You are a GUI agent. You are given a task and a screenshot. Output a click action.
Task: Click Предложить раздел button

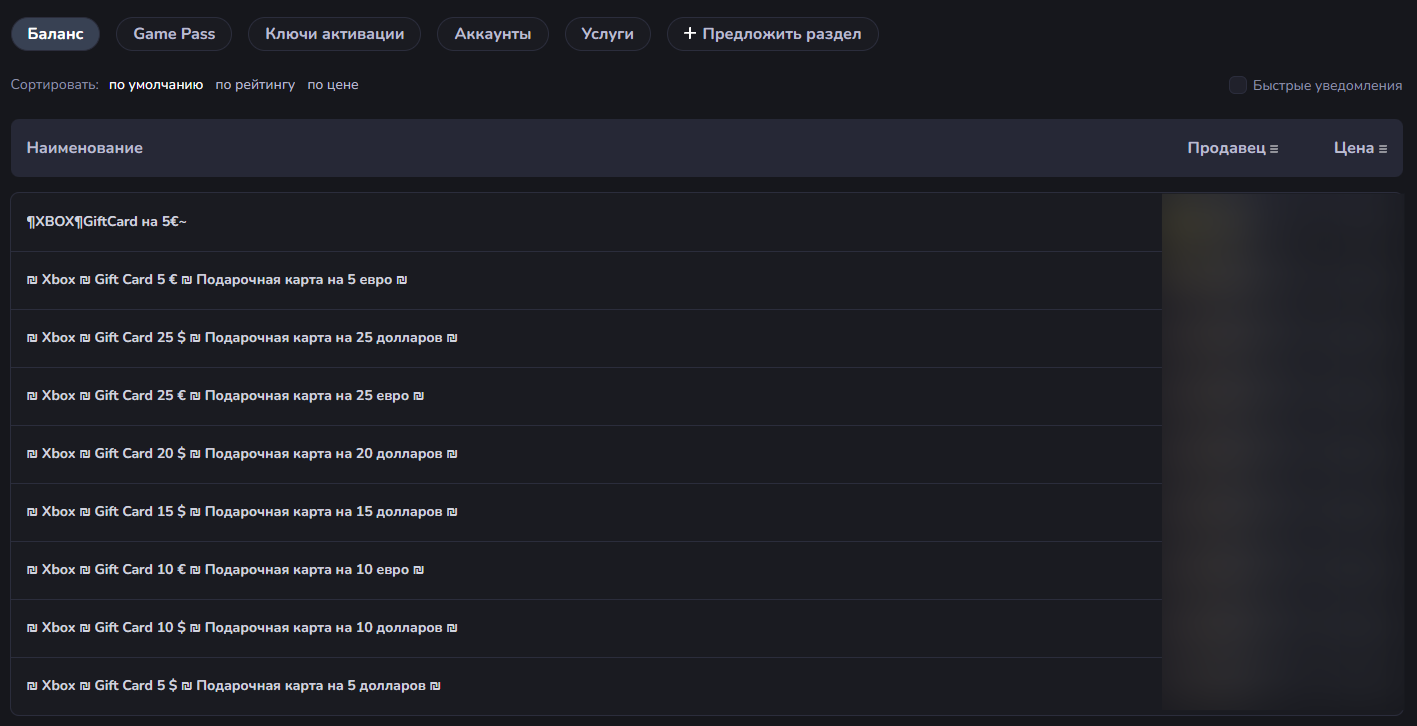pyautogui.click(x=772, y=34)
